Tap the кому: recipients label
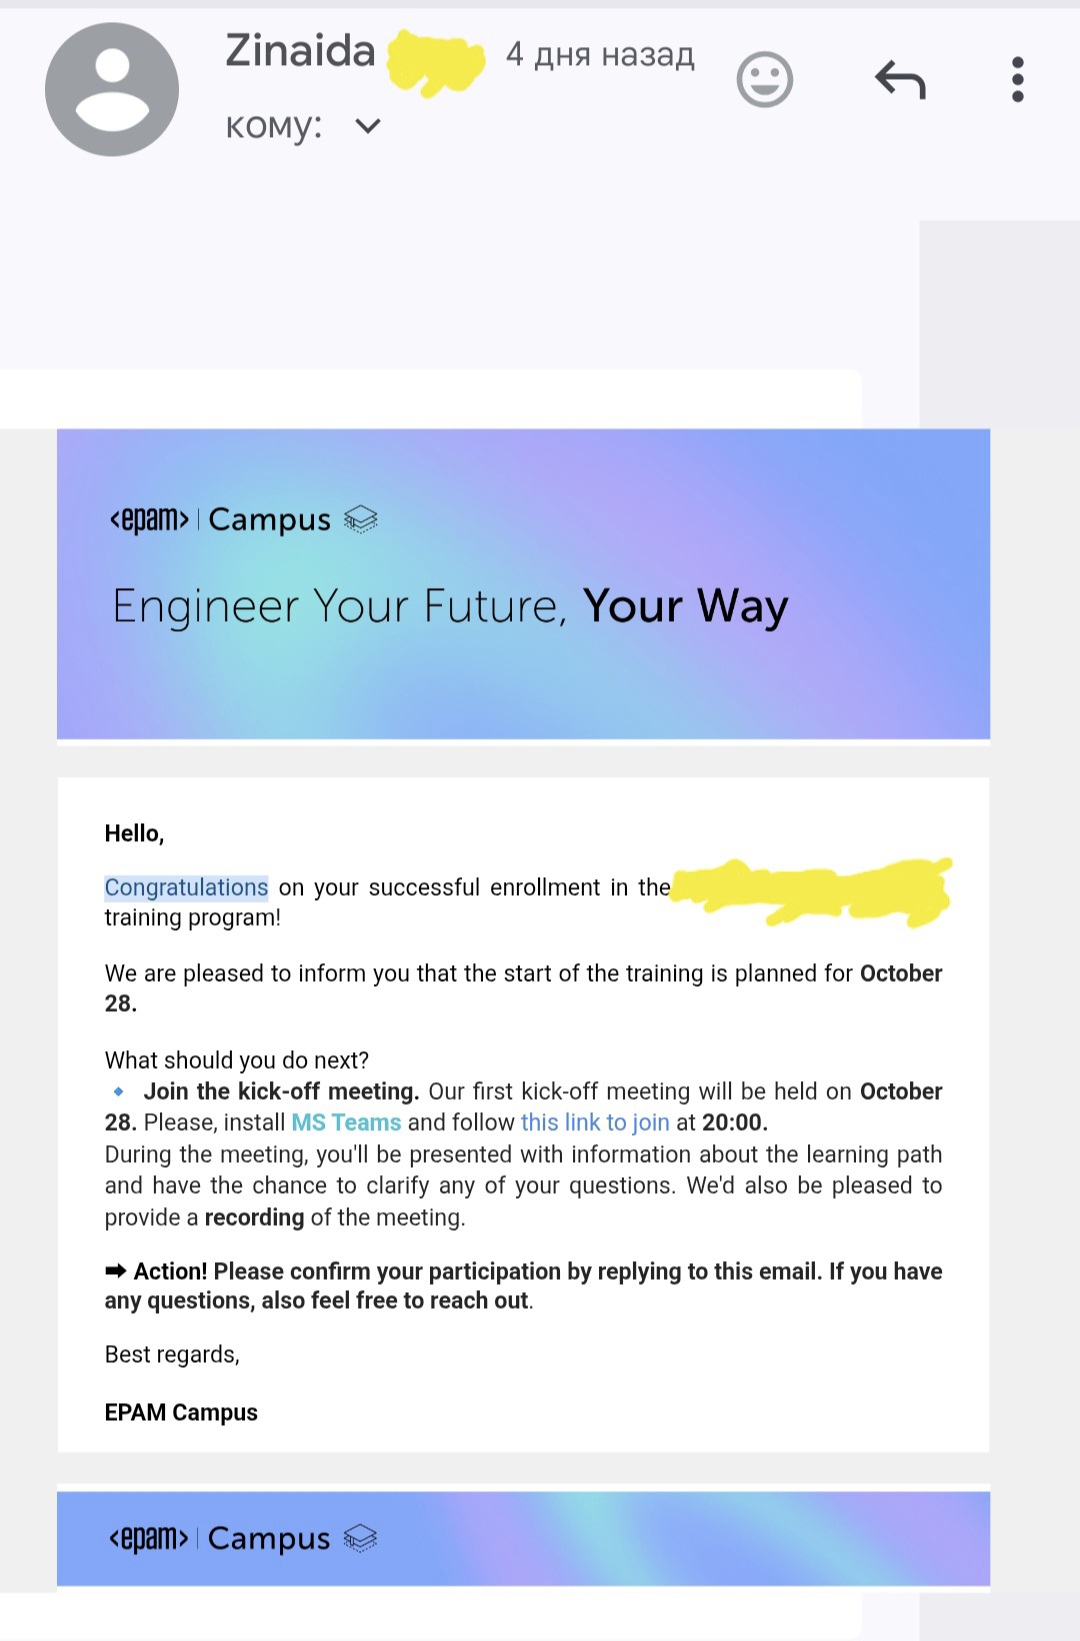The height and width of the screenshot is (1641, 1080). tap(274, 126)
